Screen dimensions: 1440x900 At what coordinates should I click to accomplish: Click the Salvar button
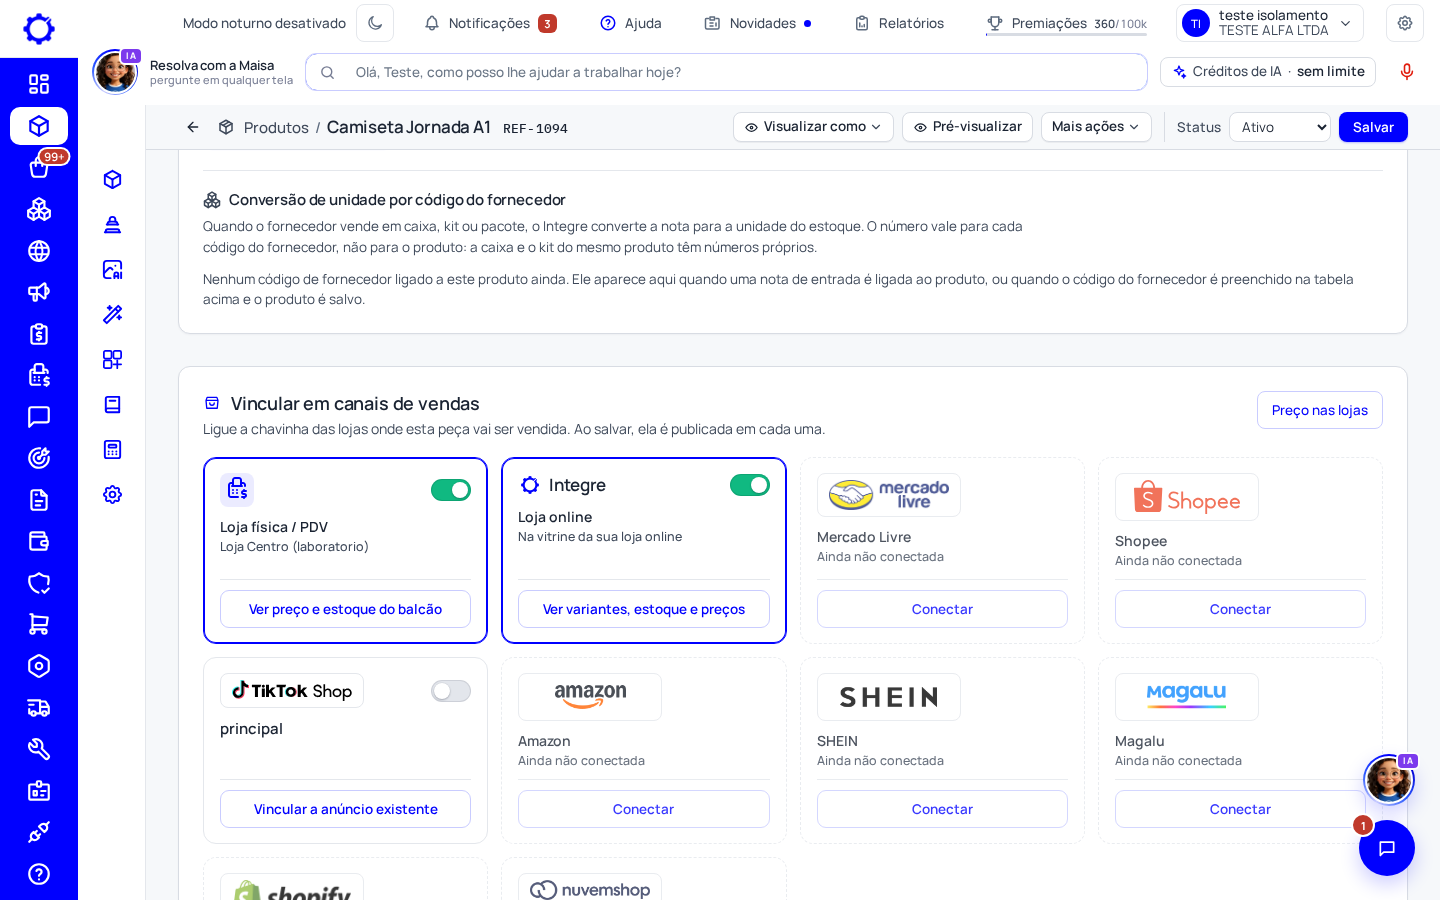pyautogui.click(x=1373, y=127)
